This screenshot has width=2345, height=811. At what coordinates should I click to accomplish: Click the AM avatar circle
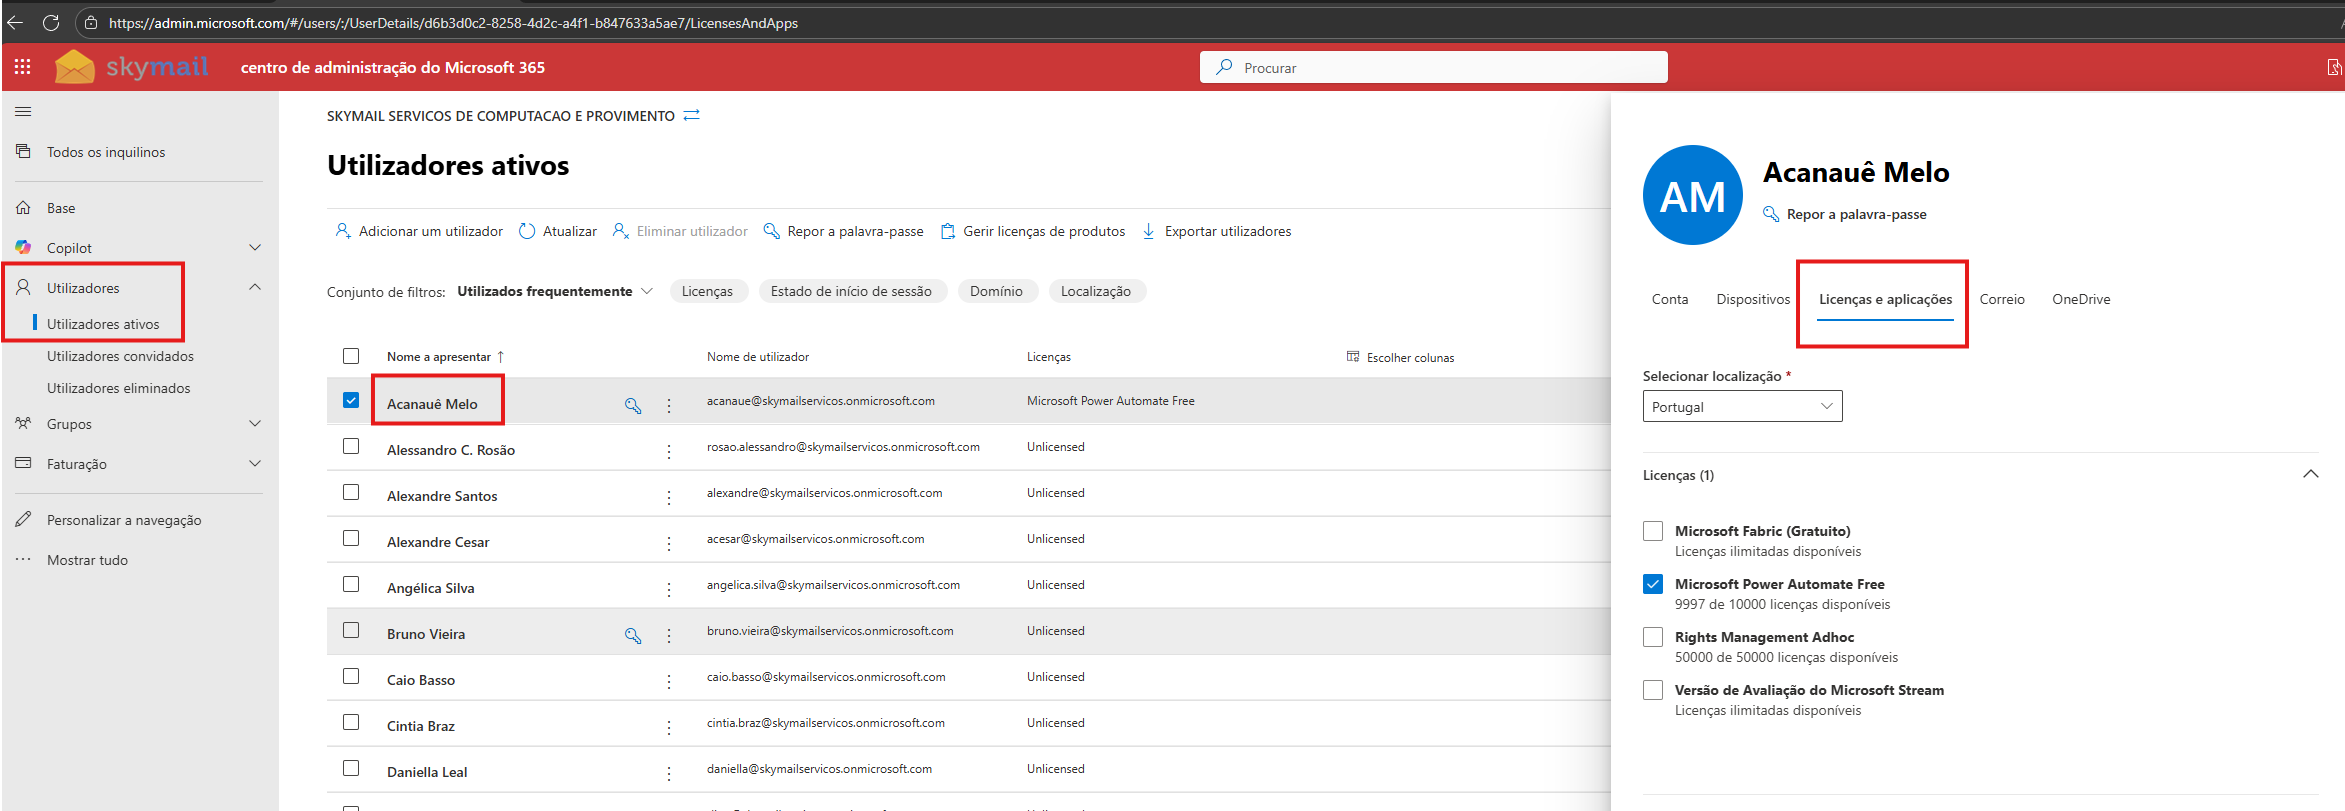(x=1693, y=195)
